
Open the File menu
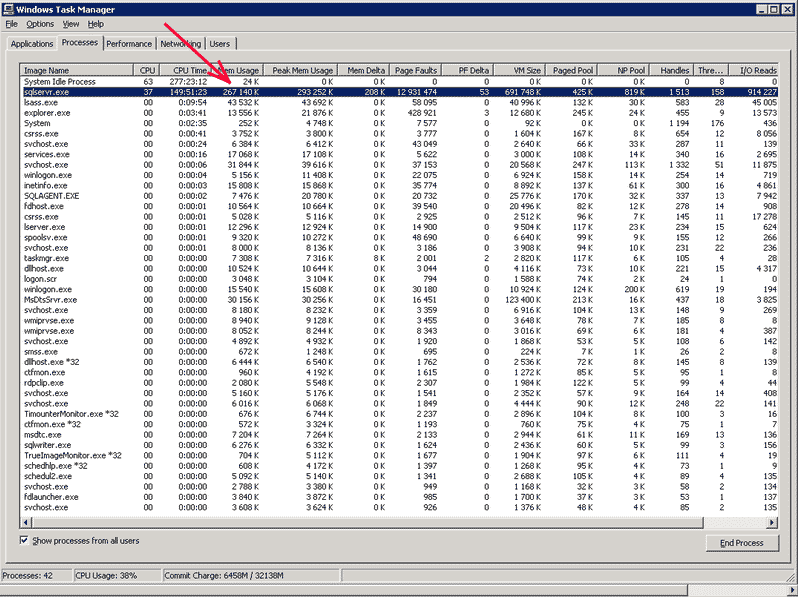pos(11,24)
